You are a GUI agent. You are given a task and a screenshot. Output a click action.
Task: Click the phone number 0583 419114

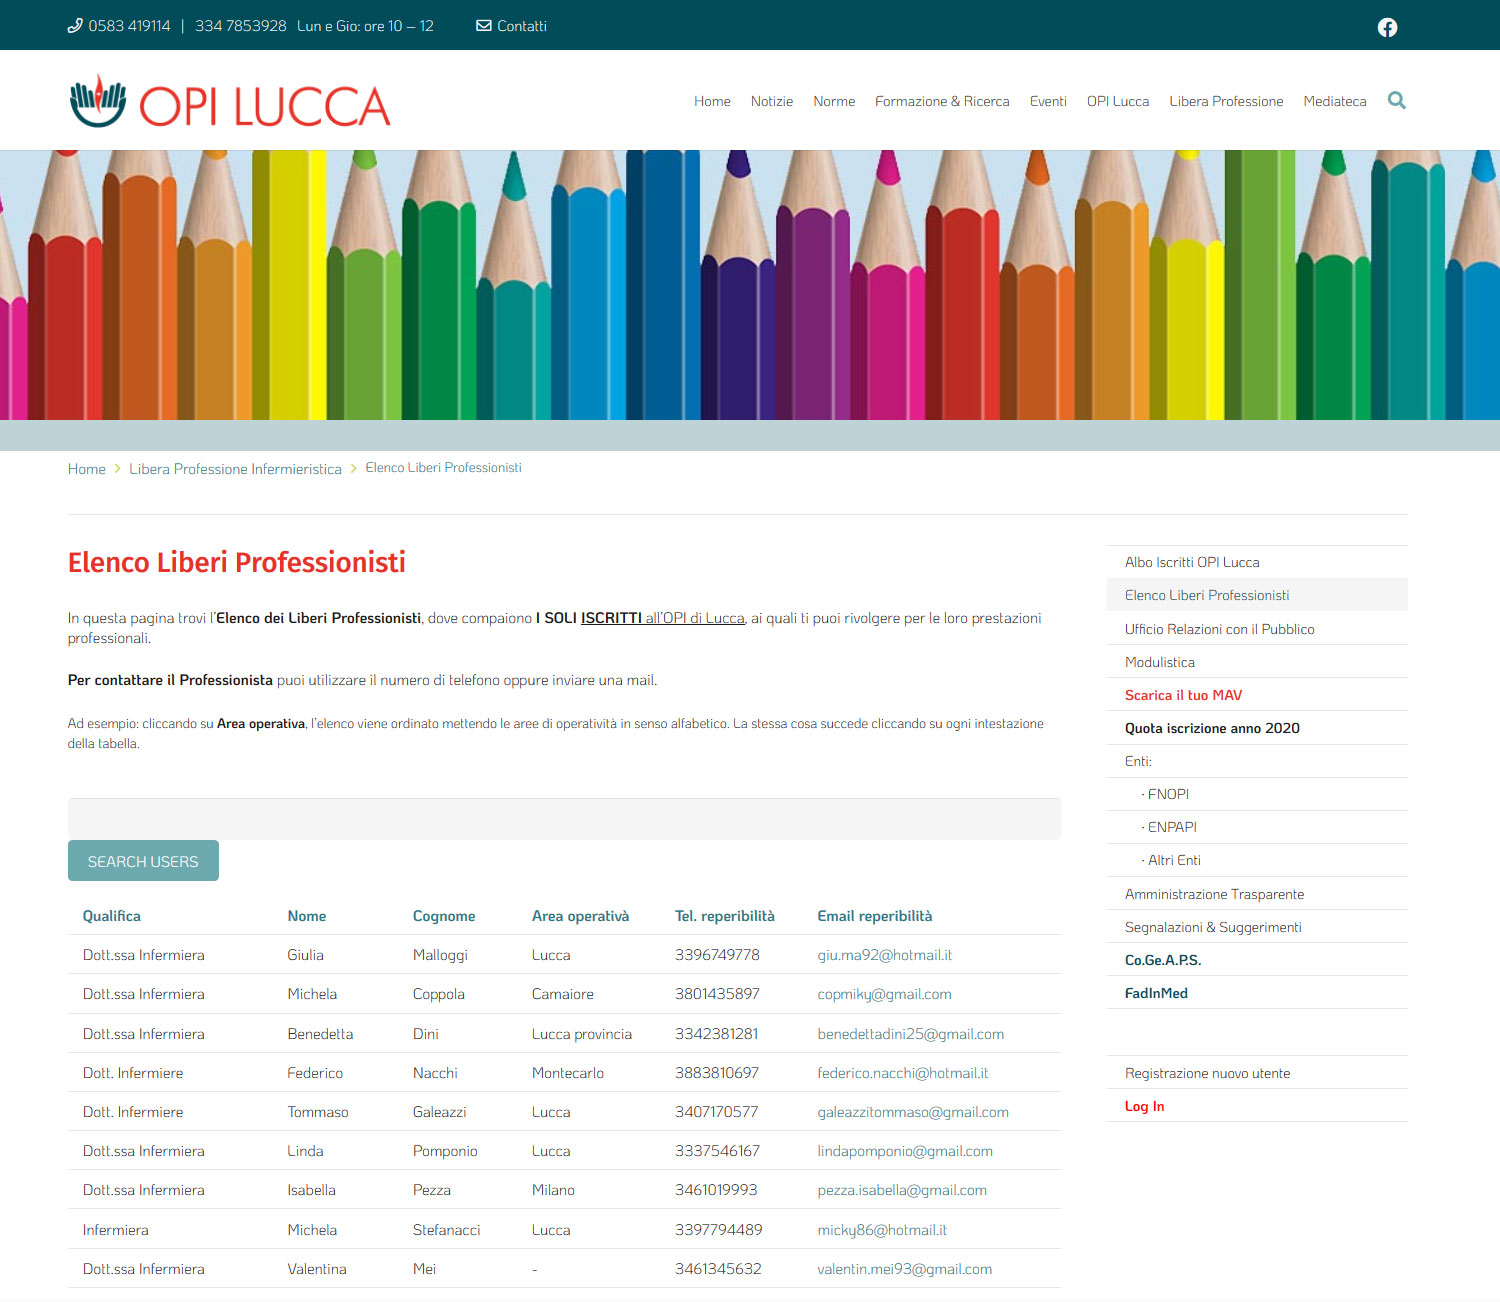pyautogui.click(x=128, y=26)
